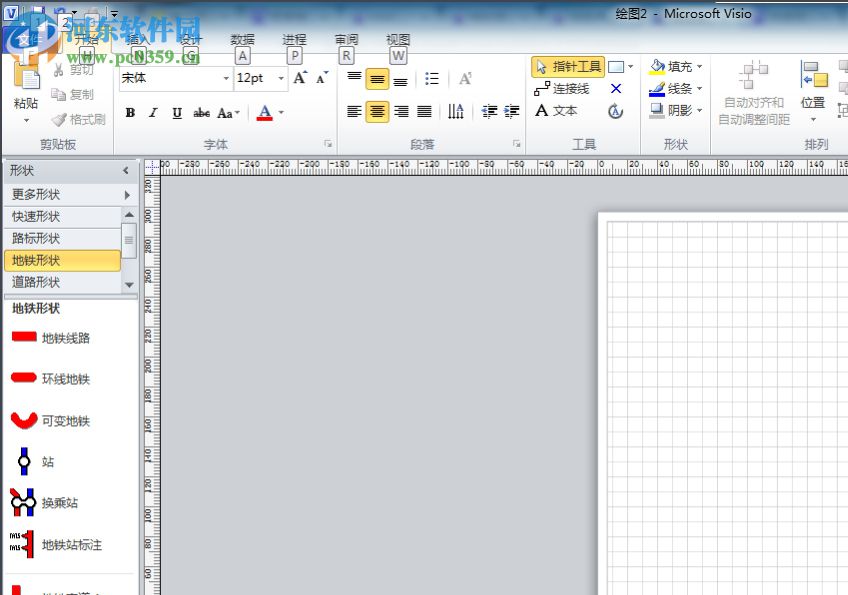Select Align Right text icon
This screenshot has width=848, height=595.
click(x=401, y=112)
